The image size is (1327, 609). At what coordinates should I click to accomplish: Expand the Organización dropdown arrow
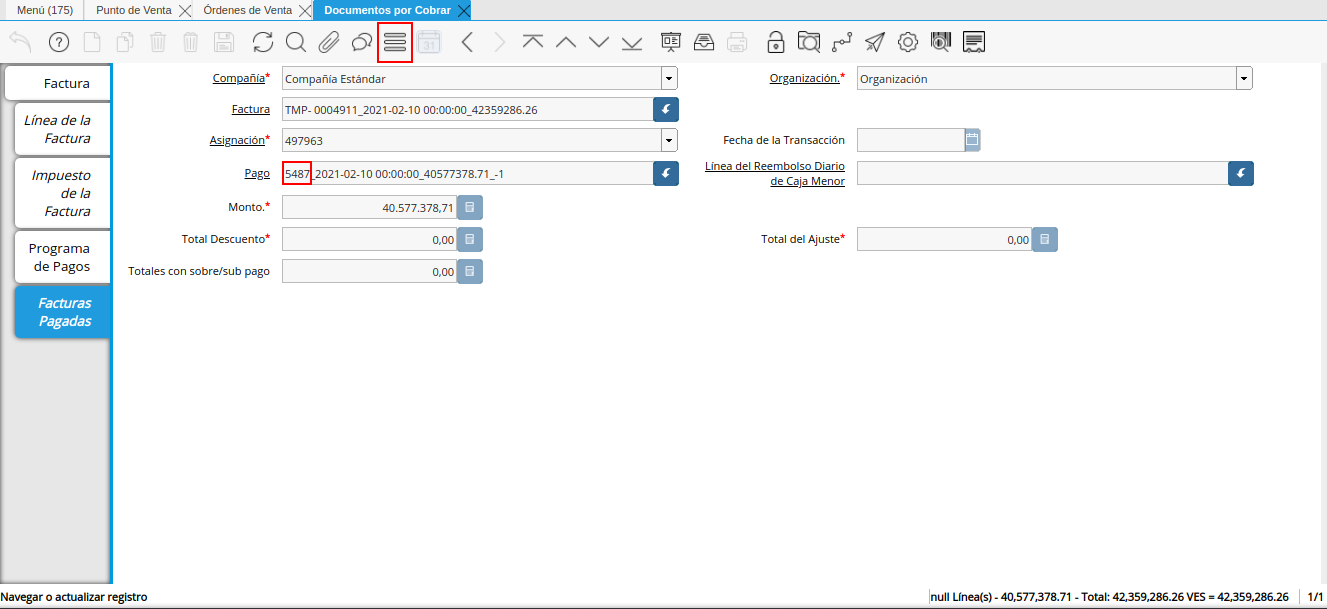tap(1244, 78)
